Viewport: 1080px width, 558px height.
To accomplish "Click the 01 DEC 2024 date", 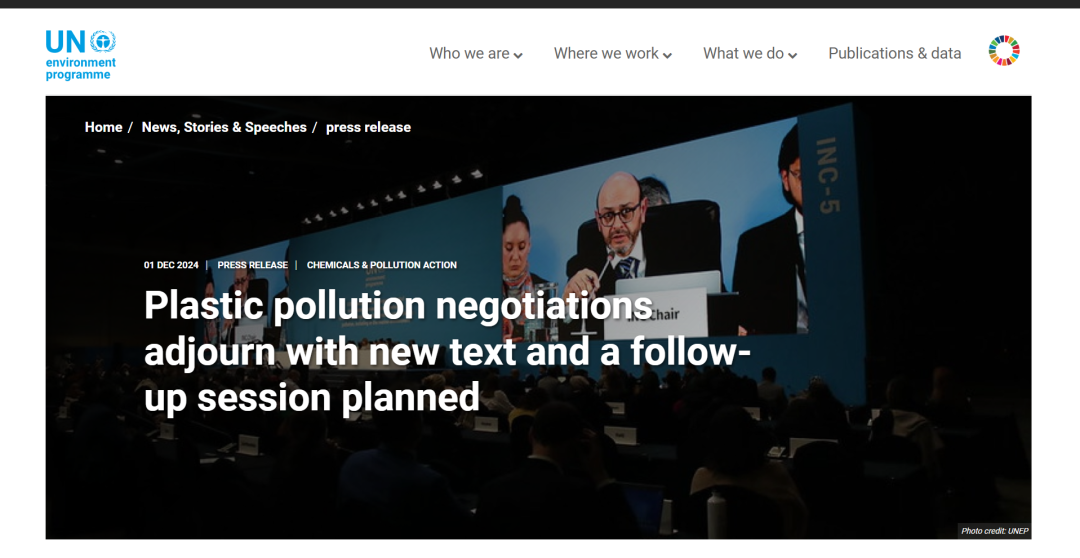I will click(171, 265).
